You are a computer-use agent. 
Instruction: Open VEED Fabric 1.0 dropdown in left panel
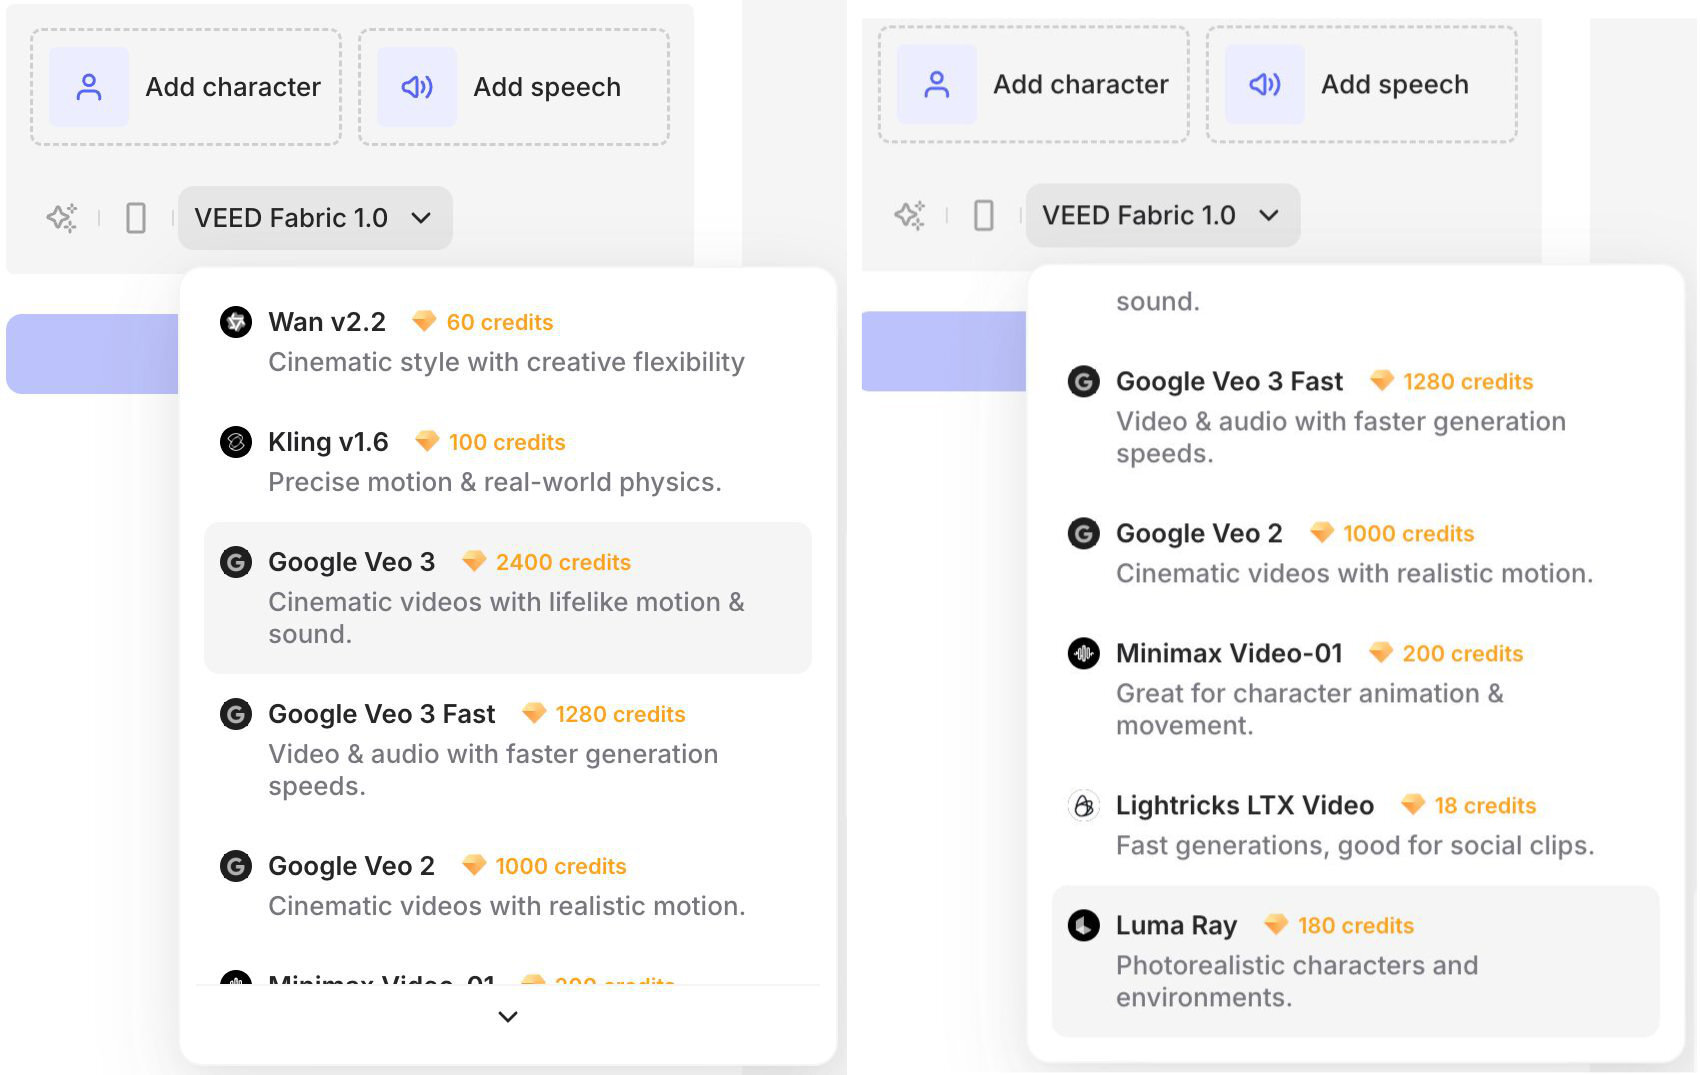[x=315, y=218]
